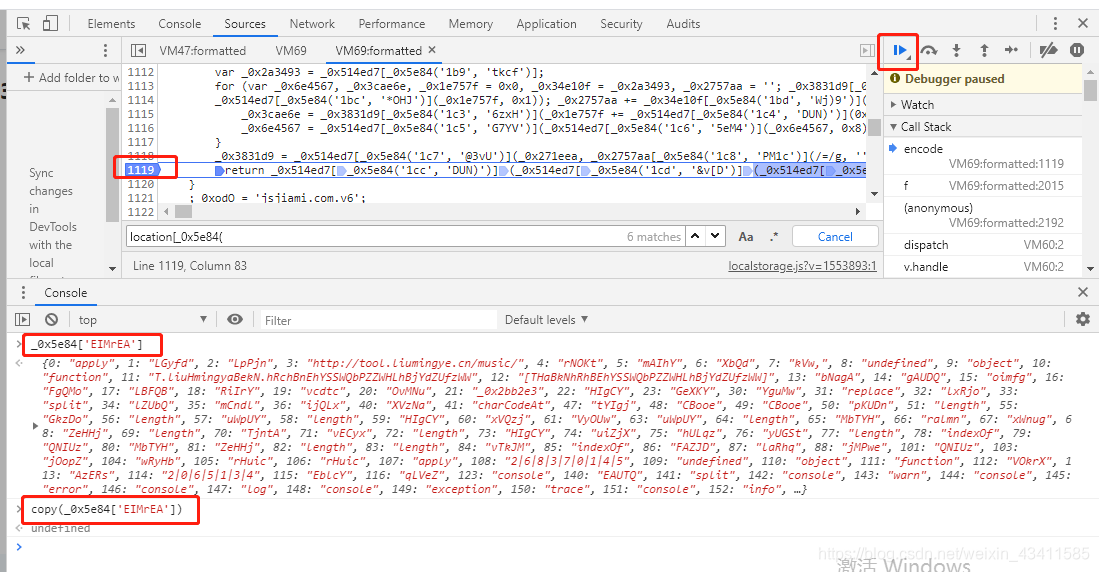The image size is (1099, 572).
Task: Close the VM69:formatted tab
Action: (432, 50)
